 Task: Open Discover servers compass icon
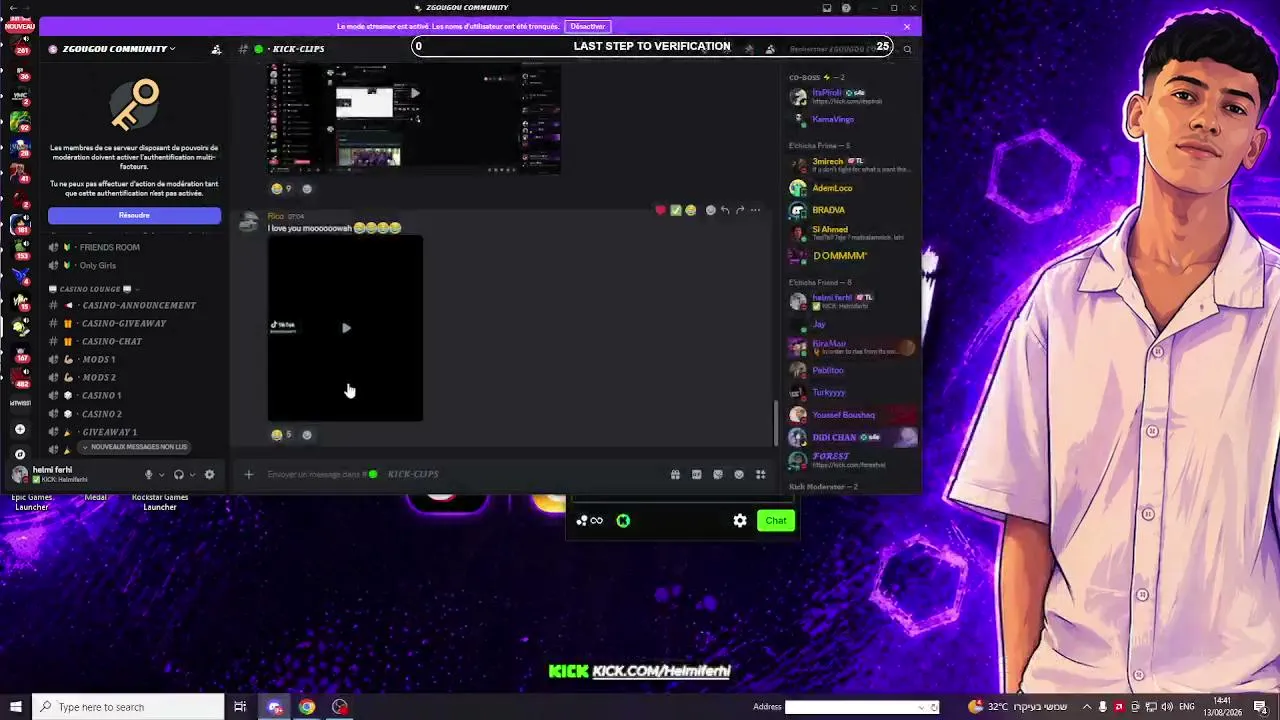[x=19, y=454]
